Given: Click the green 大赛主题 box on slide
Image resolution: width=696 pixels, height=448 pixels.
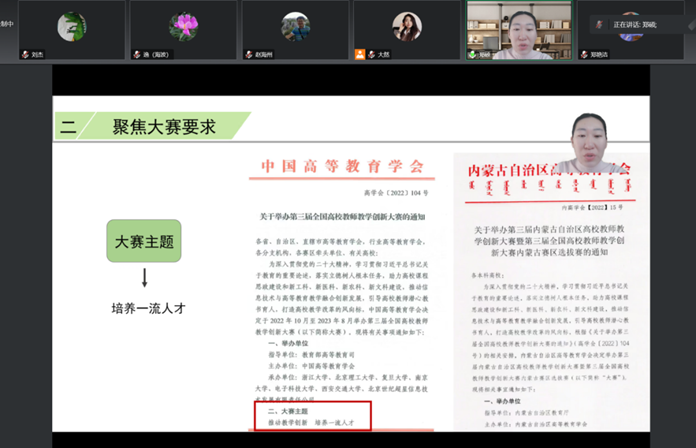Looking at the screenshot, I should [144, 241].
